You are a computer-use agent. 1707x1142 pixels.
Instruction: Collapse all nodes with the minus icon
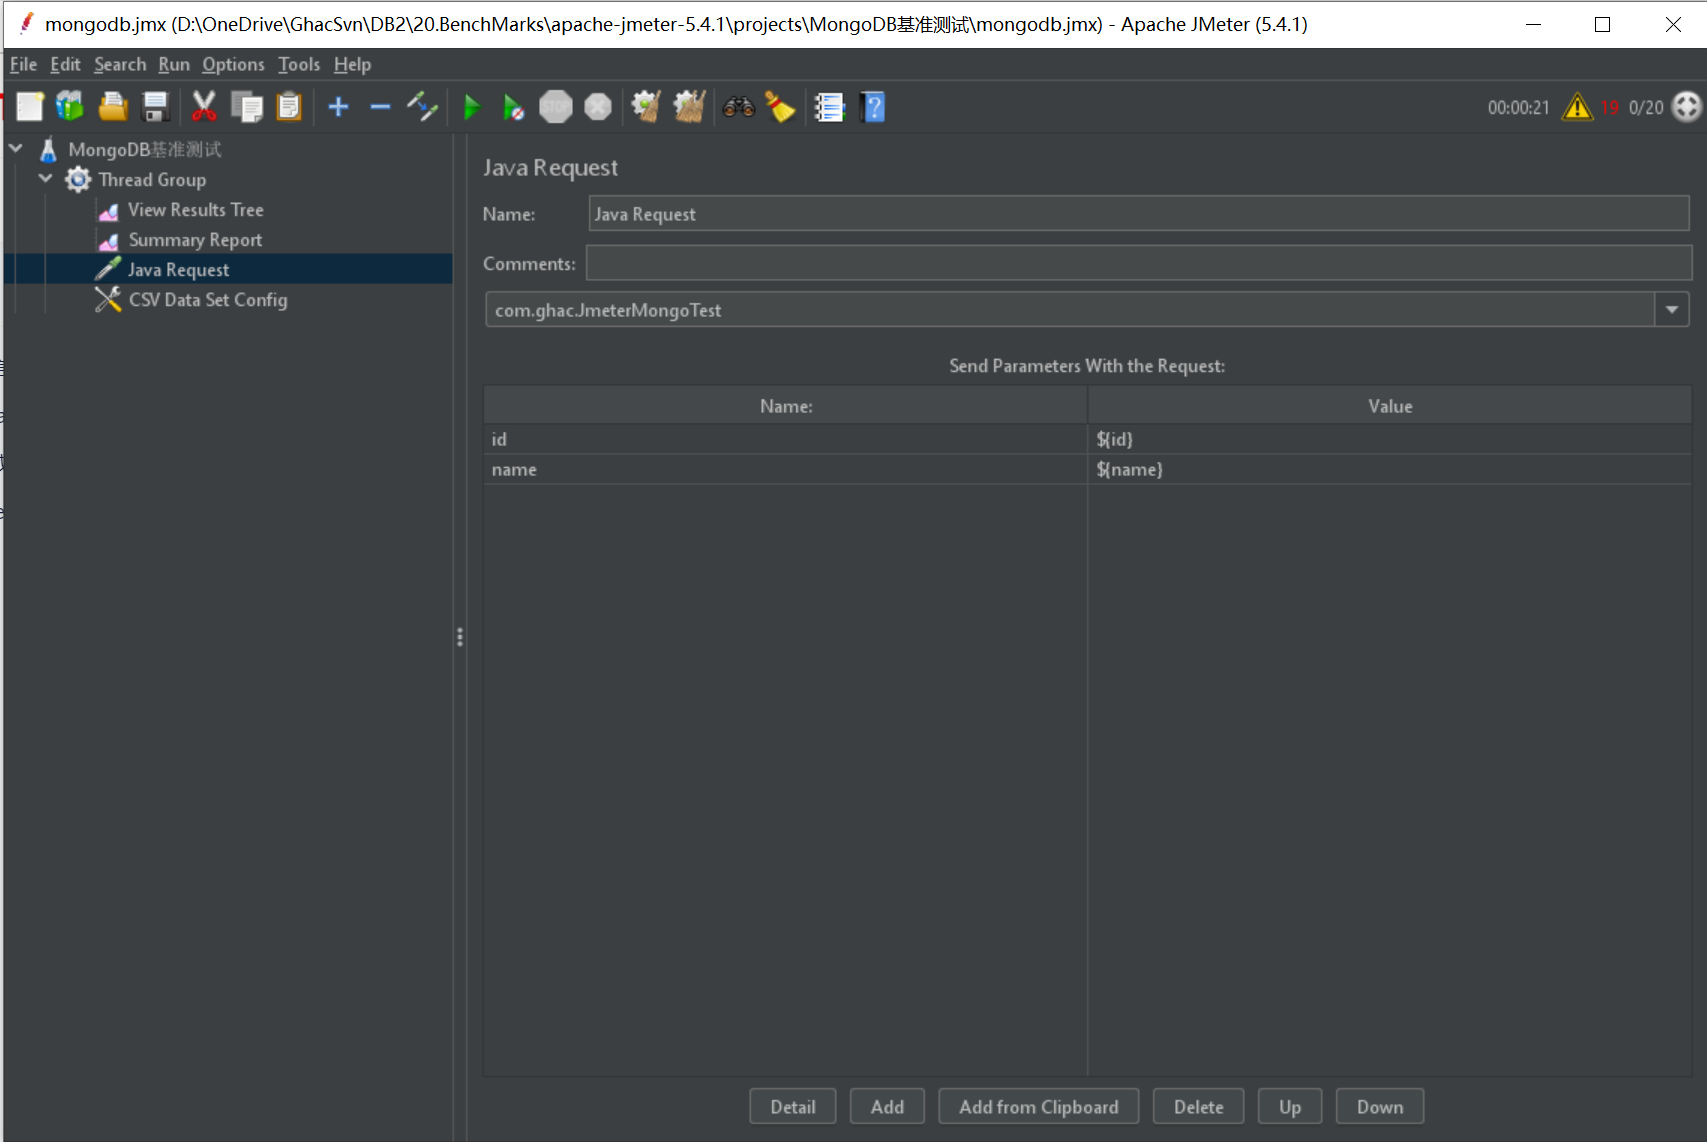coord(380,106)
